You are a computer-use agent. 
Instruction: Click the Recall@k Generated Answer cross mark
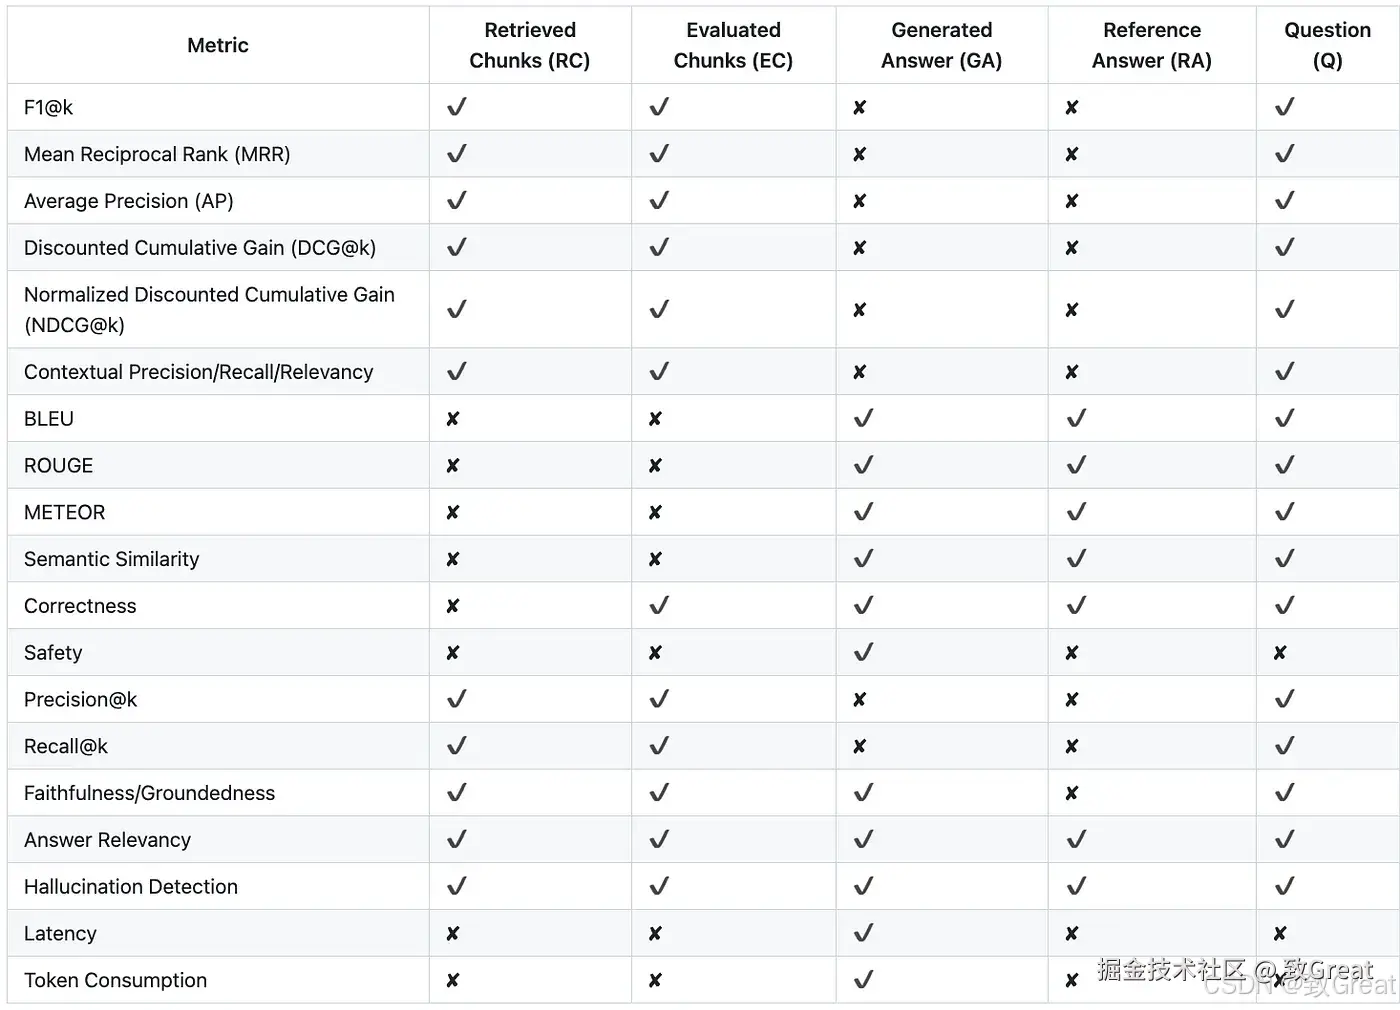point(860,746)
